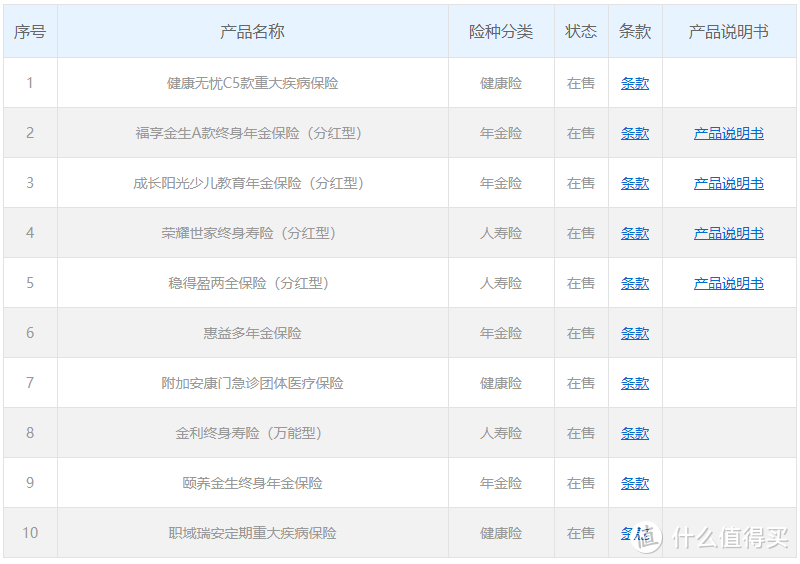The image size is (800, 564).
Task: Open 条款 link for 惠益多年金保险
Action: pos(635,334)
